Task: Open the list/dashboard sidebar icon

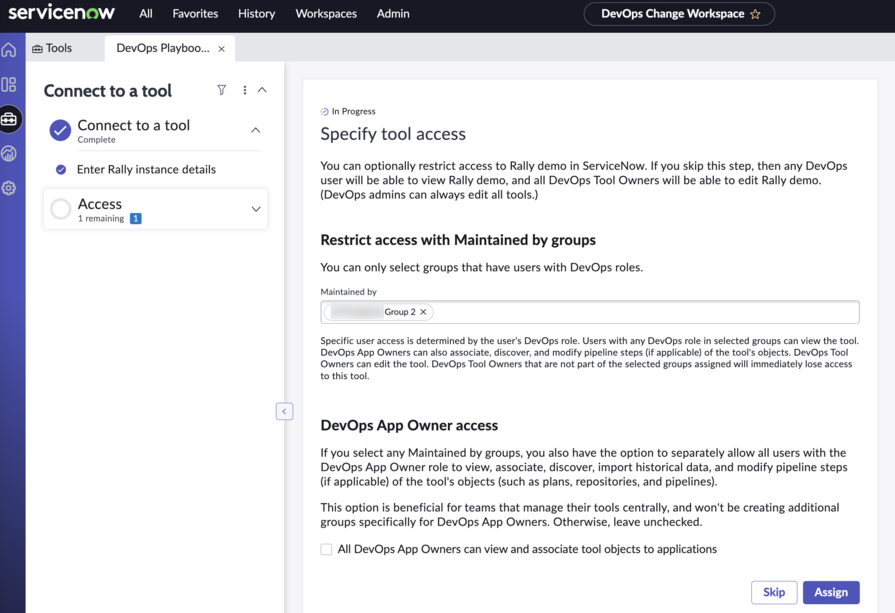Action: 9,85
